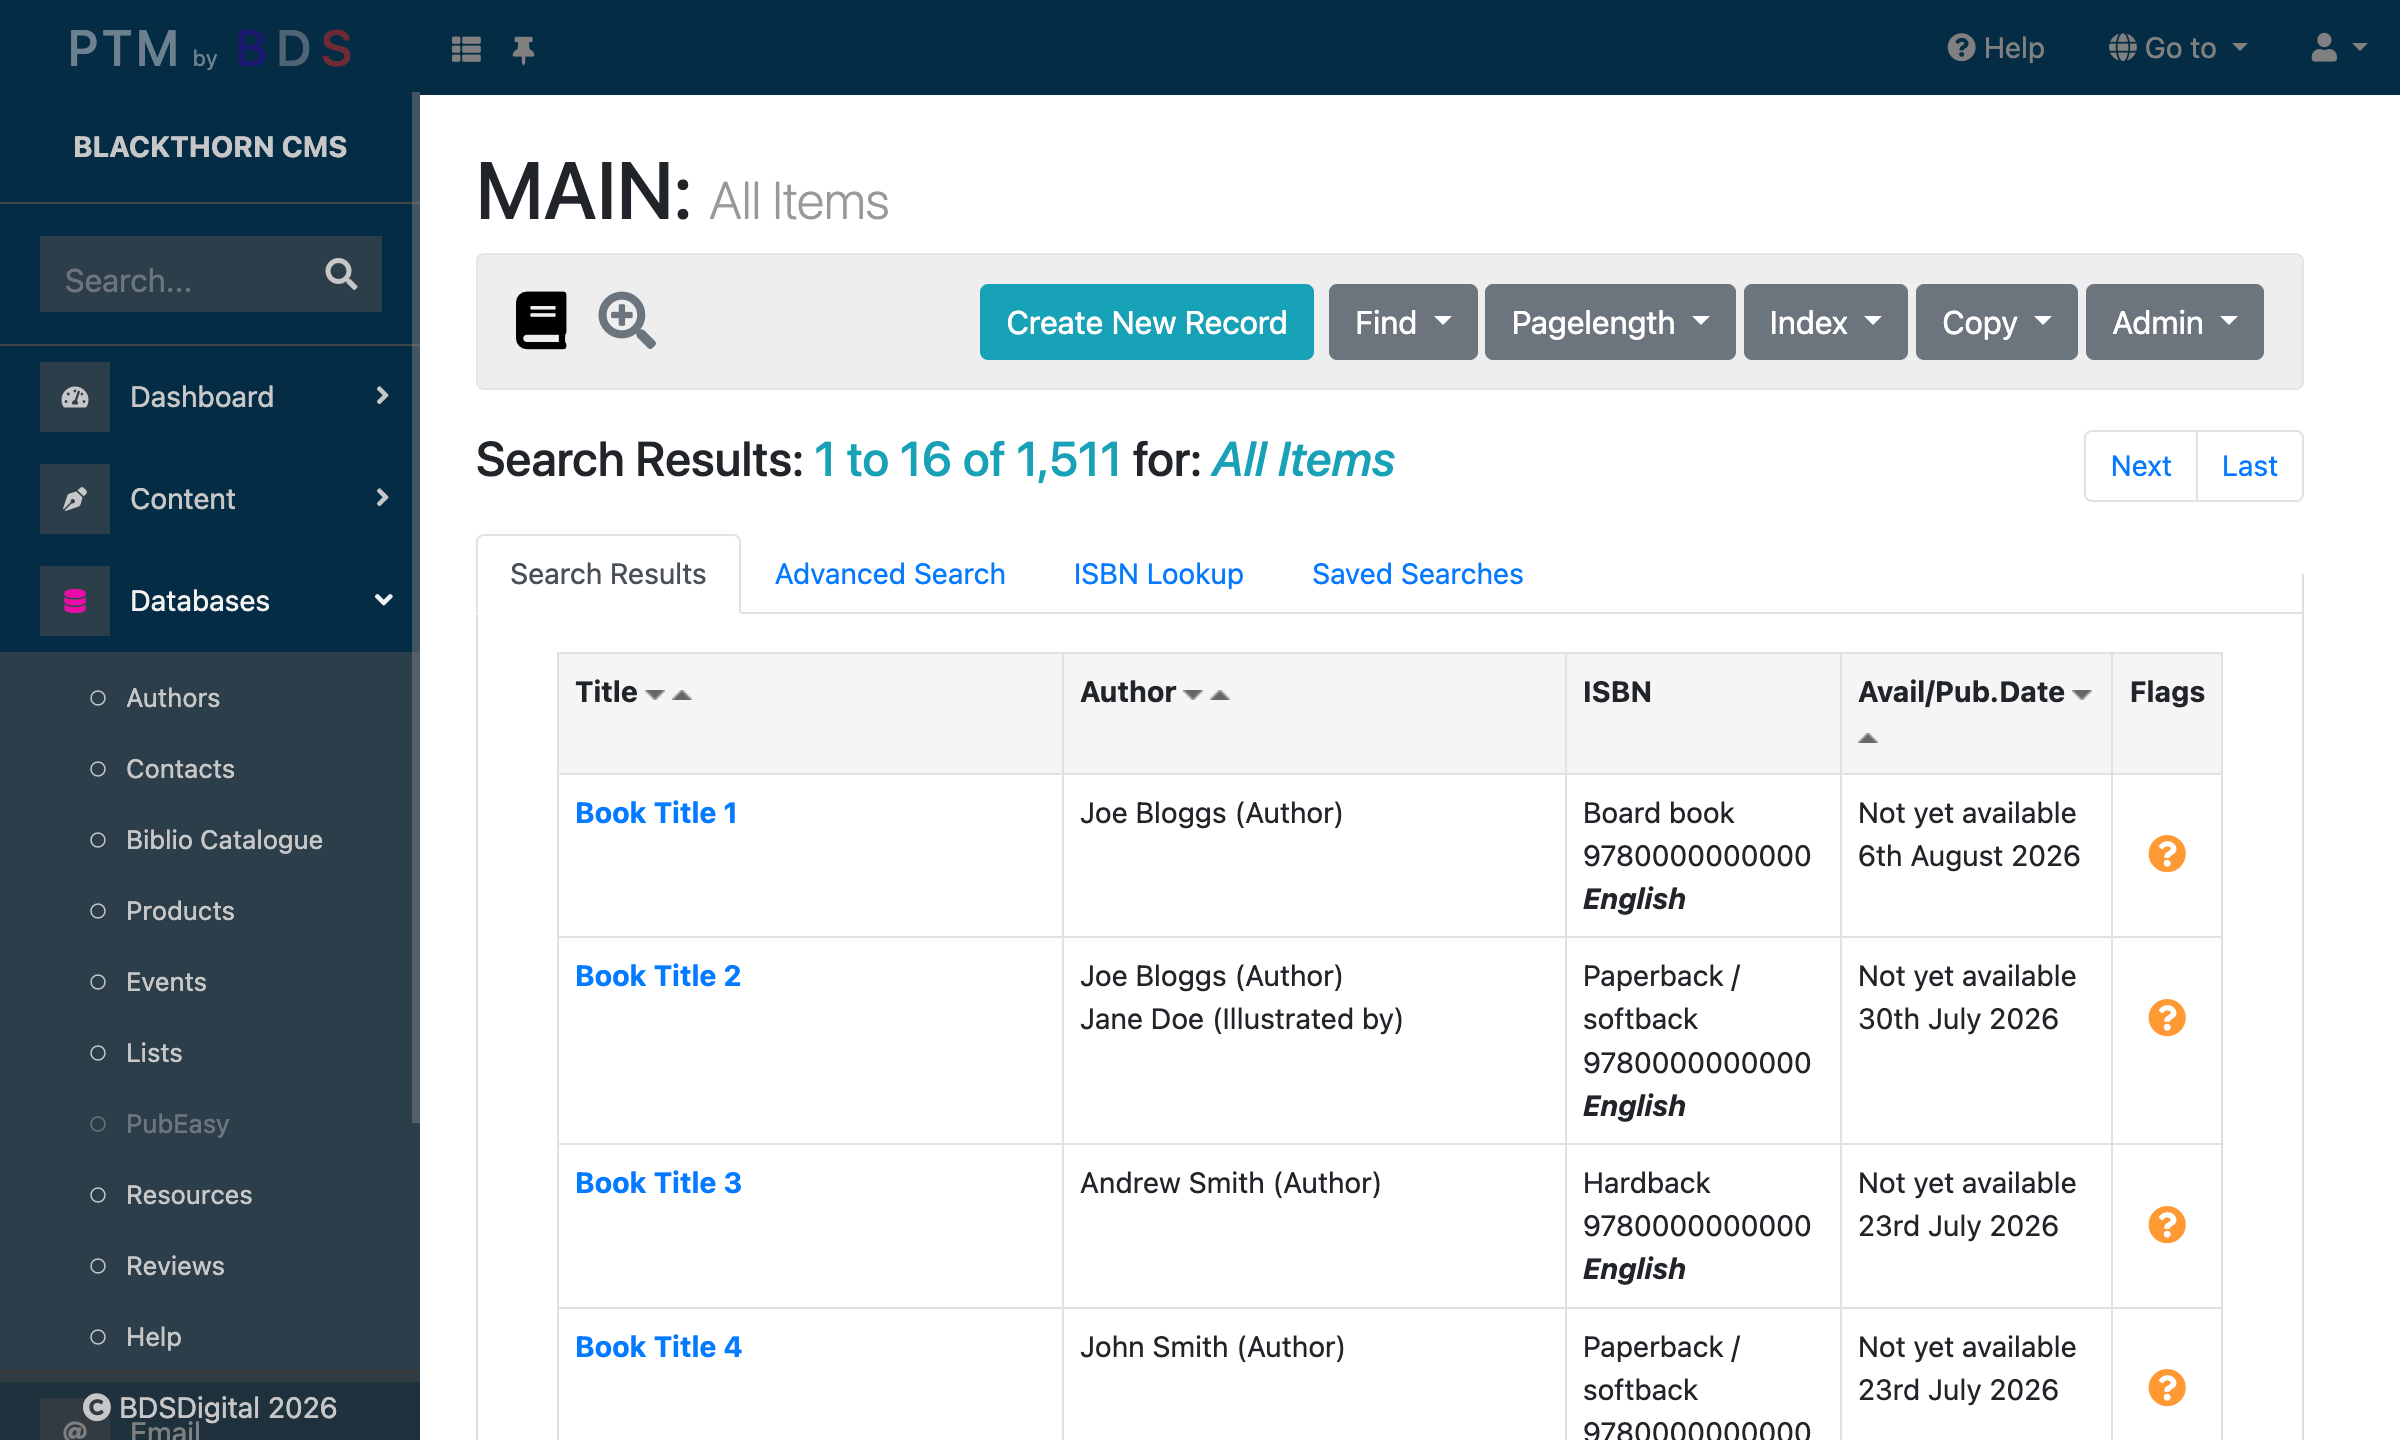
Task: Click the pin icon in the top bar
Action: [524, 48]
